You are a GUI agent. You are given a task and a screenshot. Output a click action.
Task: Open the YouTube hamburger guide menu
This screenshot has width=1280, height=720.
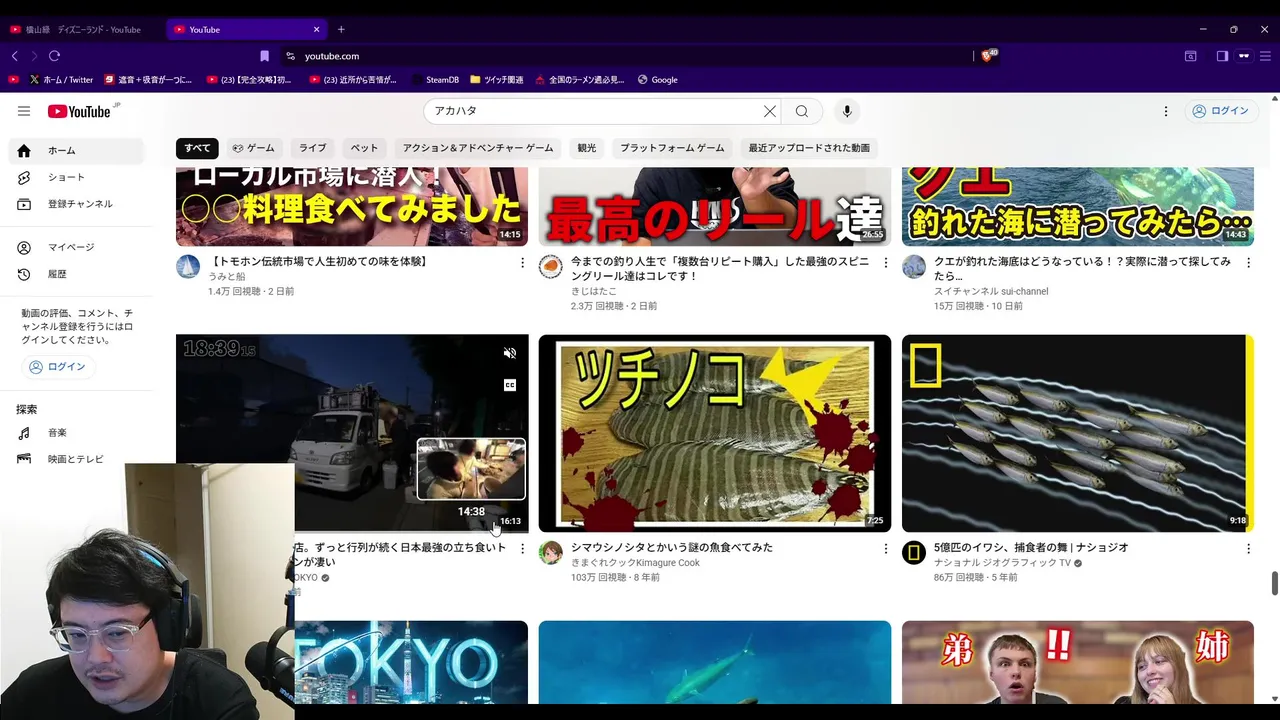pos(24,111)
